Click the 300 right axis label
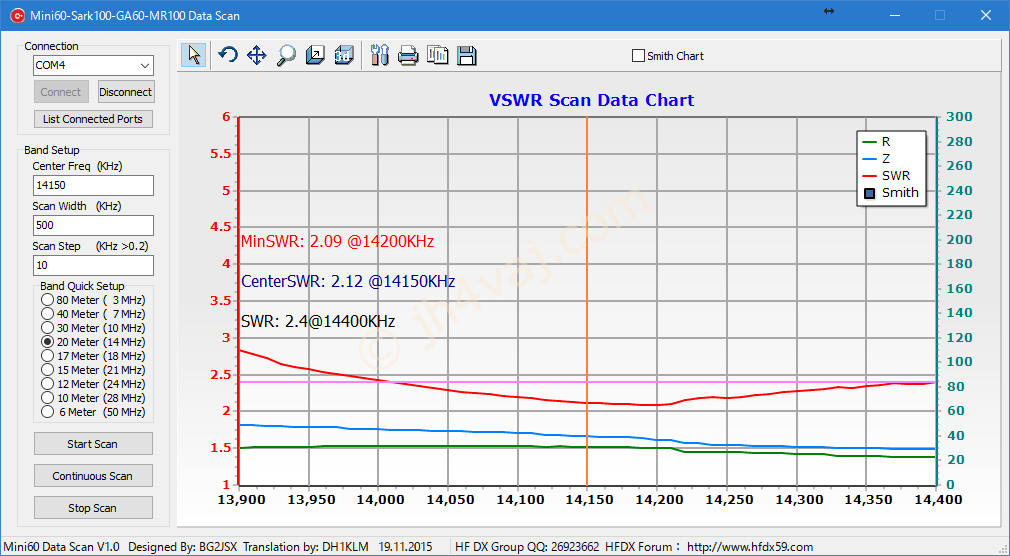 [x=960, y=117]
